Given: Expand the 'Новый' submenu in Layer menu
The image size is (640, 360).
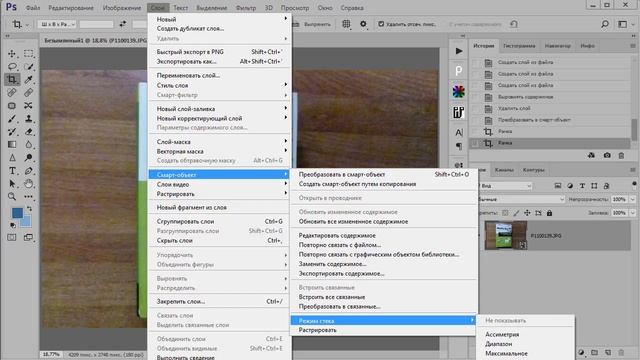Looking at the screenshot, I should click(220, 19).
